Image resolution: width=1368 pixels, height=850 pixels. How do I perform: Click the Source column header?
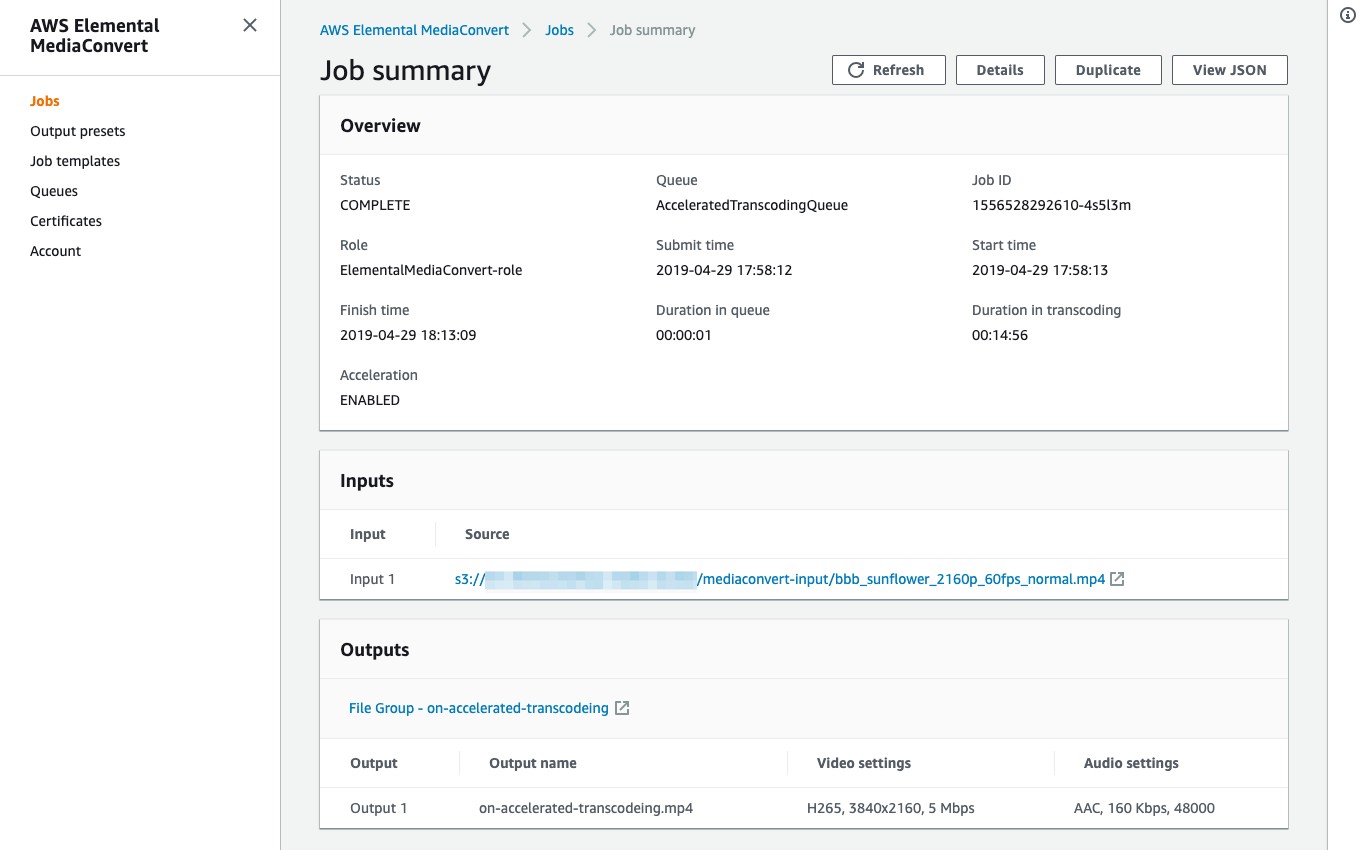(487, 534)
